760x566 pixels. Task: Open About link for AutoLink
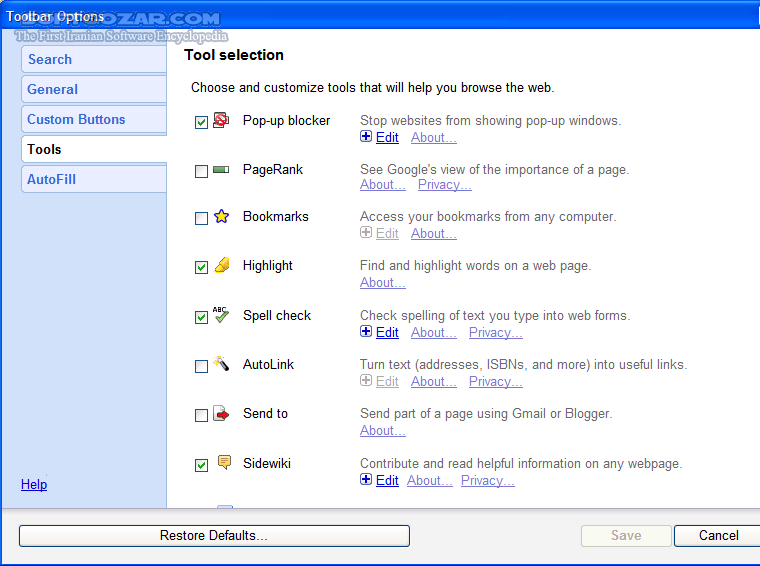point(434,382)
